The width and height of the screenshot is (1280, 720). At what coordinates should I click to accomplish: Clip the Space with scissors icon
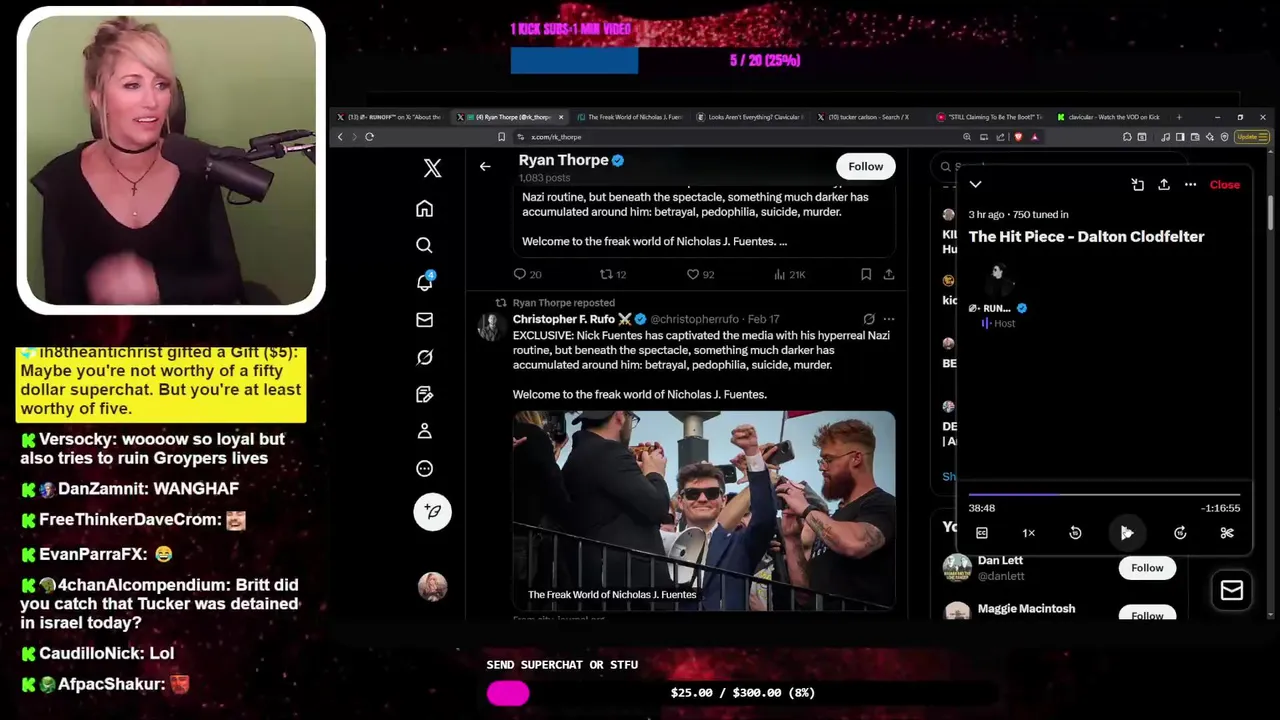[1227, 533]
